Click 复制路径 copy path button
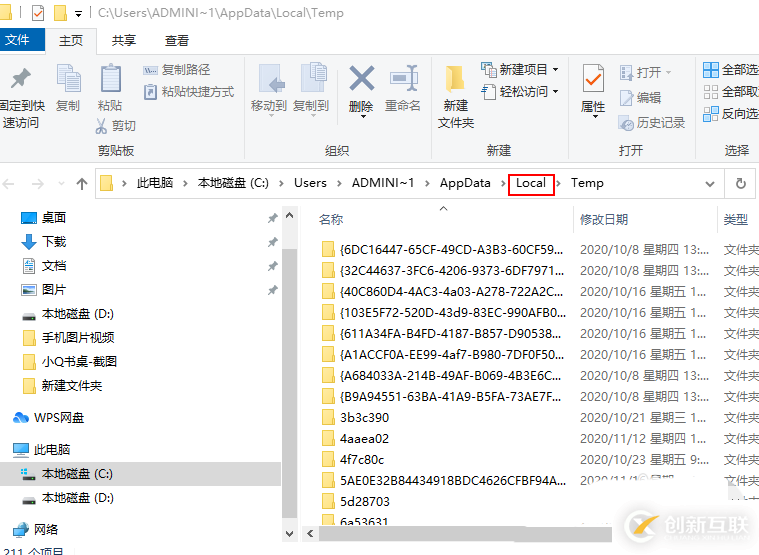 click(x=177, y=70)
